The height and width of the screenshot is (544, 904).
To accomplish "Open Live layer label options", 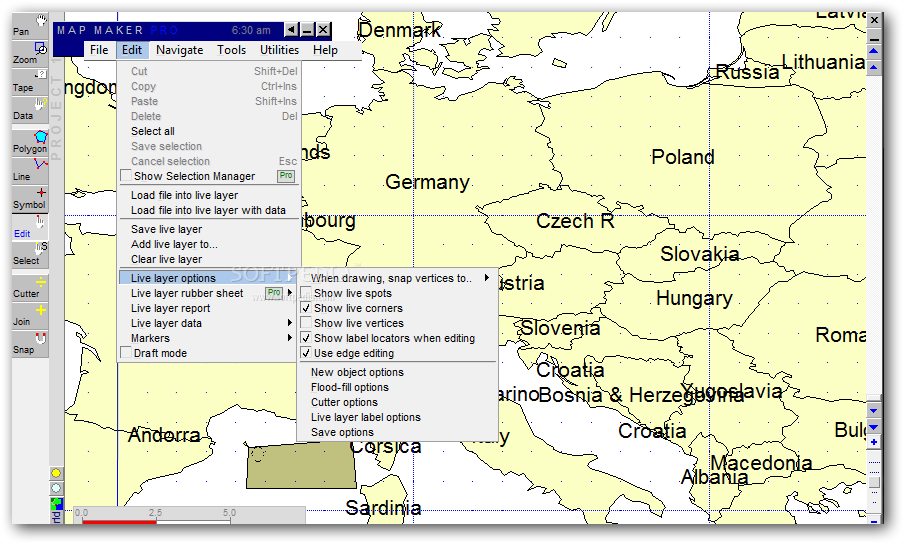I will tap(397, 417).
